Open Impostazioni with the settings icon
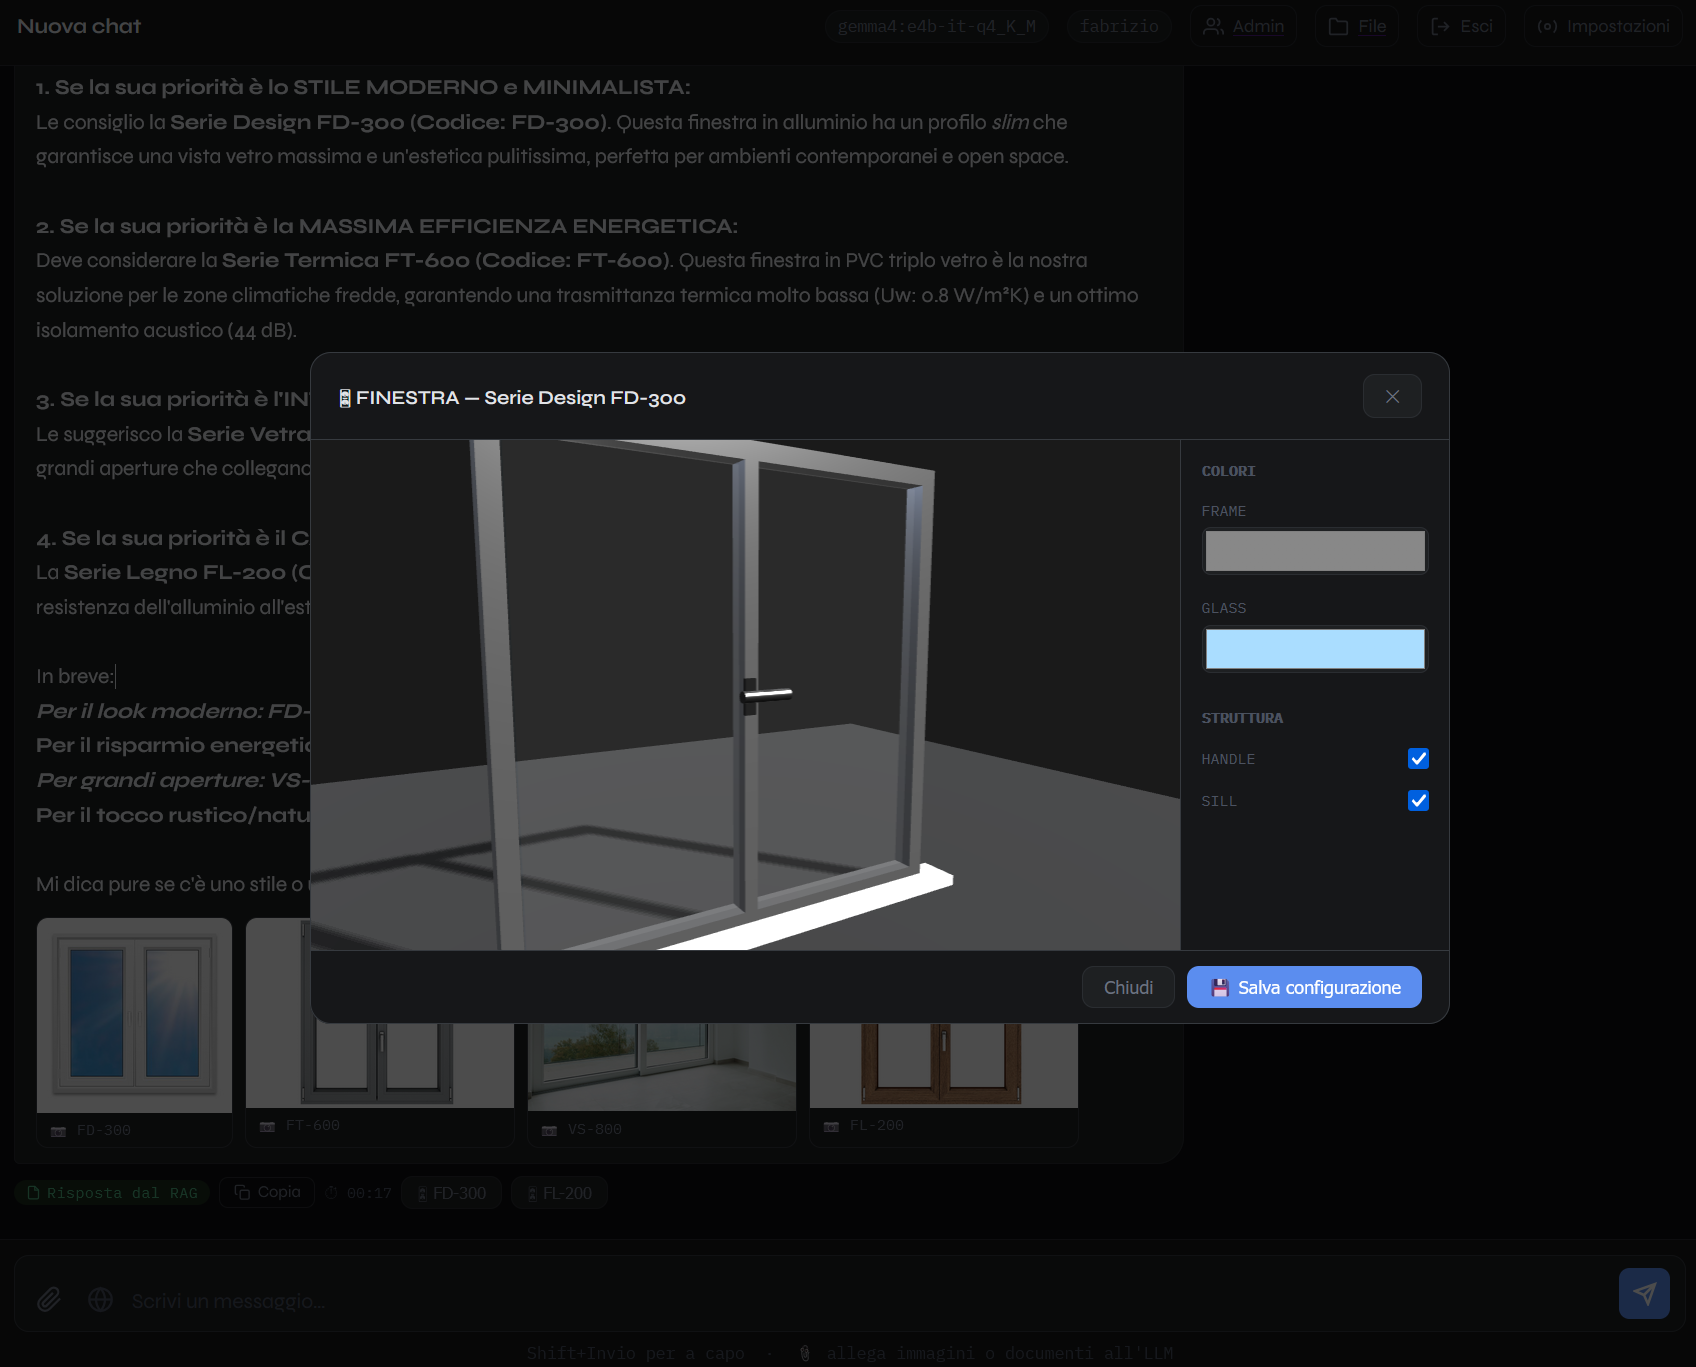1696x1367 pixels. (1547, 26)
